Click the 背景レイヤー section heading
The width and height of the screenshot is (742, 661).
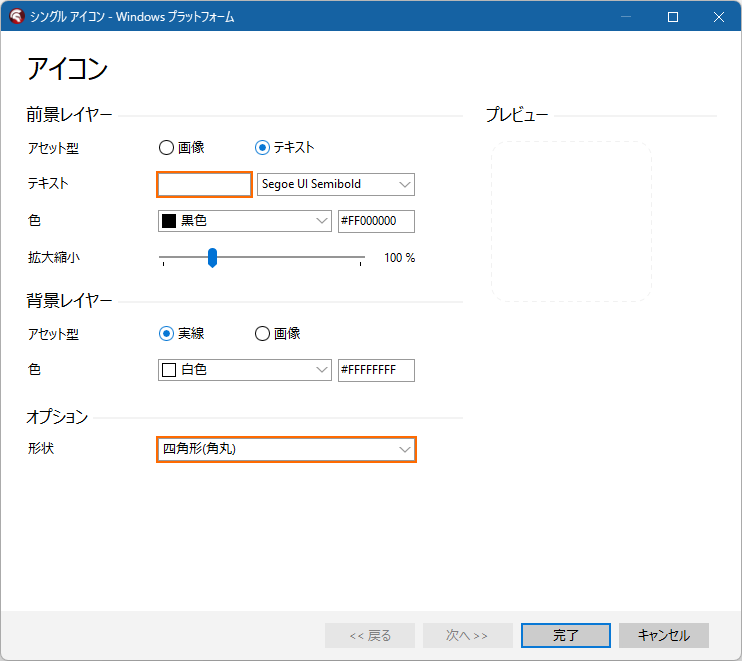tap(69, 300)
